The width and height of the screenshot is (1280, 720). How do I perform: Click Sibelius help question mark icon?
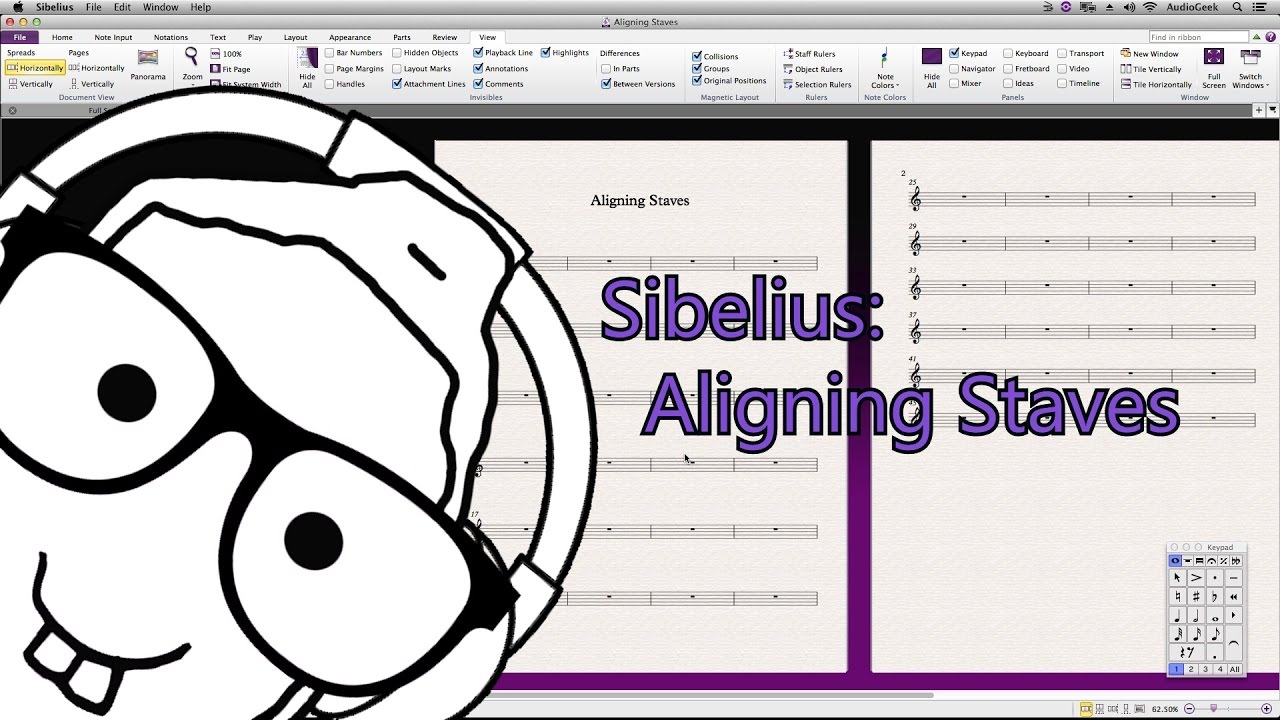point(1270,37)
